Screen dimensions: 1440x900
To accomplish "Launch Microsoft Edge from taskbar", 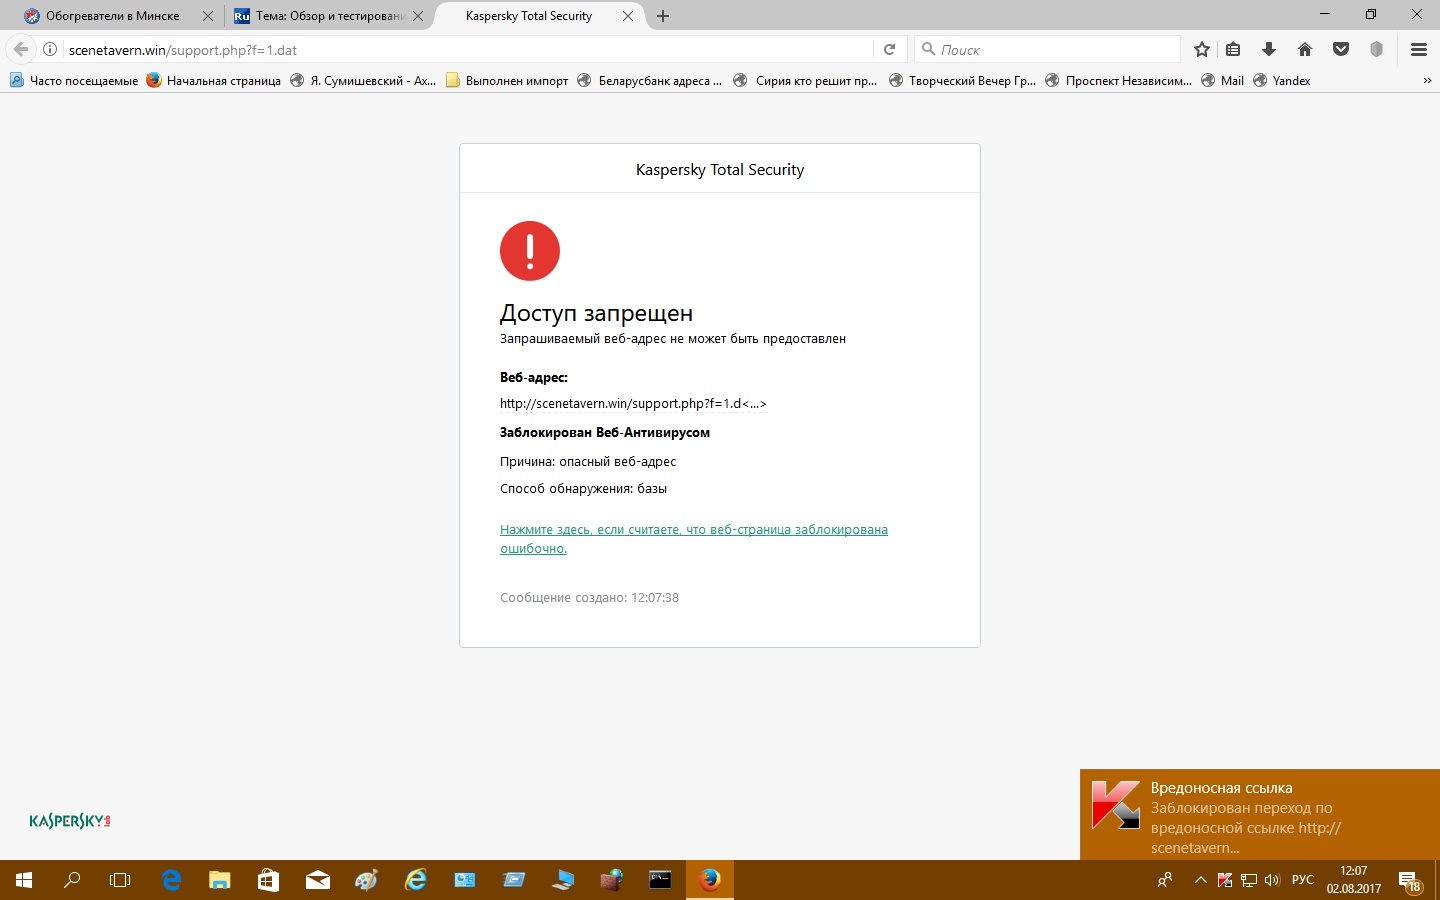I will (171, 880).
